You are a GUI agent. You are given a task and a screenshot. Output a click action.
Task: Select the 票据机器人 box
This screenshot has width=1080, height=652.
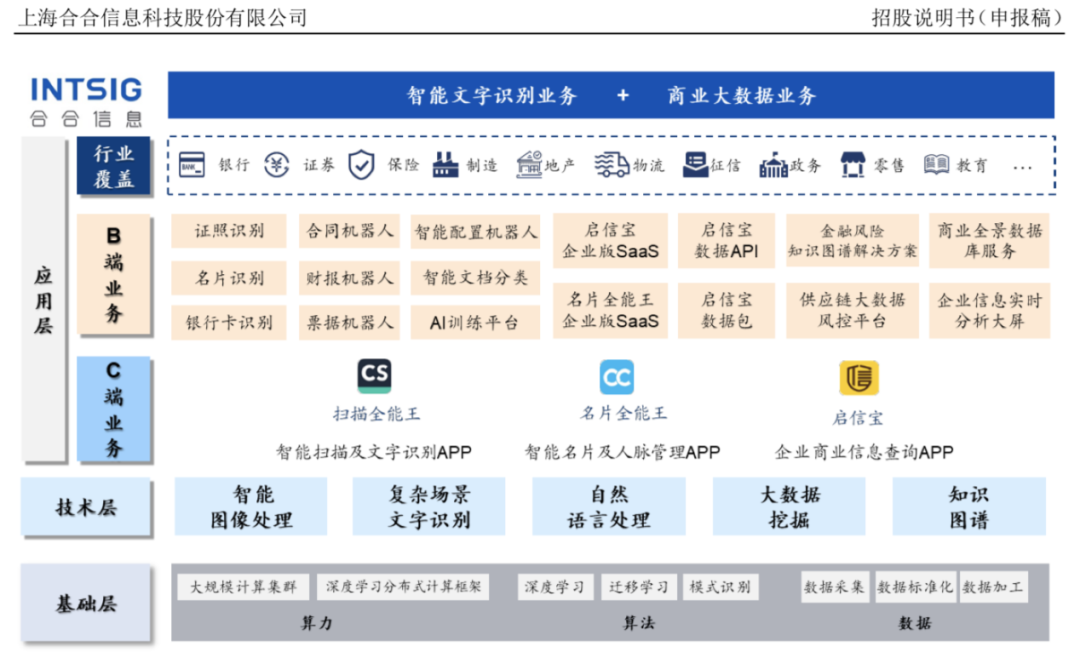click(349, 322)
